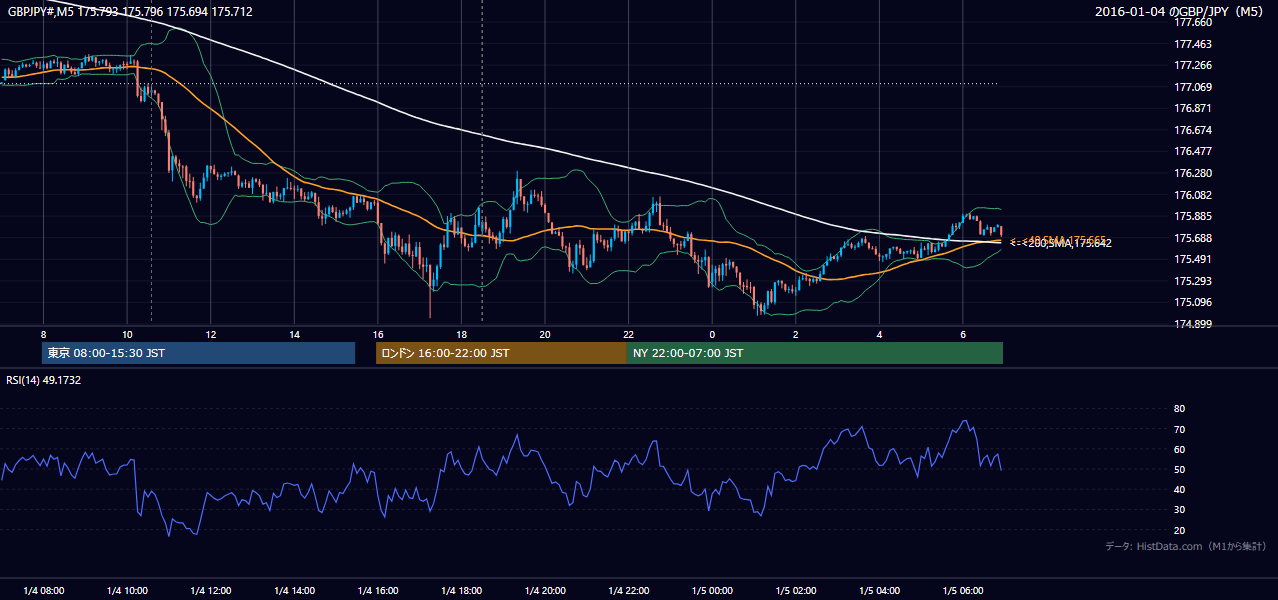The height and width of the screenshot is (600, 1278).
Task: Select the 176.280 price label
Action: tap(1192, 173)
